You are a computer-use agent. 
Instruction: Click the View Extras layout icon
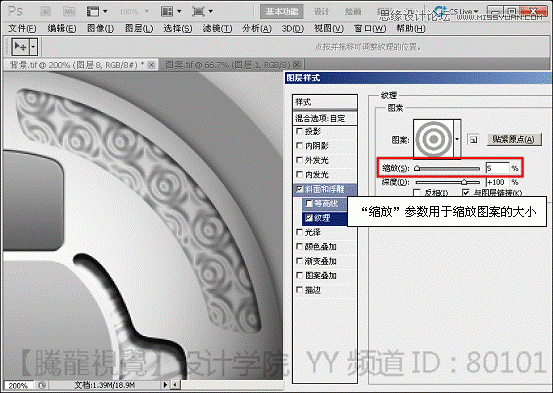(x=93, y=12)
